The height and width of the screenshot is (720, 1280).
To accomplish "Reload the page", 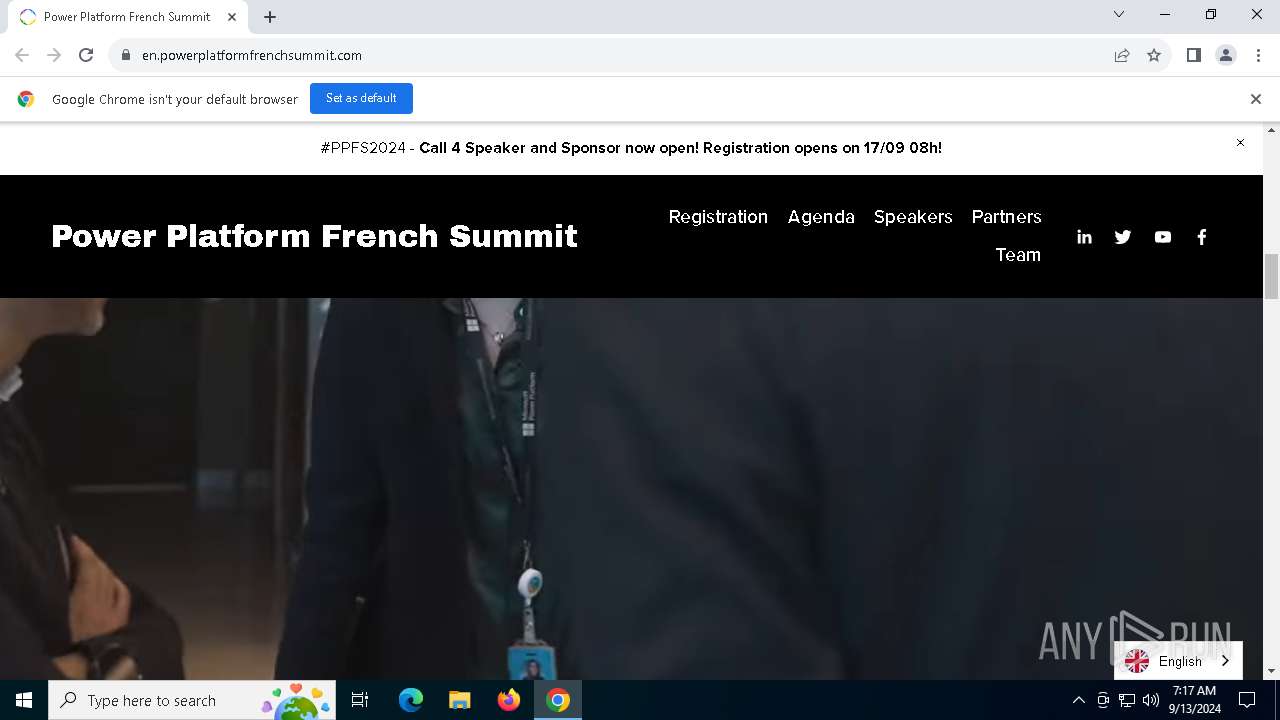I will pos(86,55).
